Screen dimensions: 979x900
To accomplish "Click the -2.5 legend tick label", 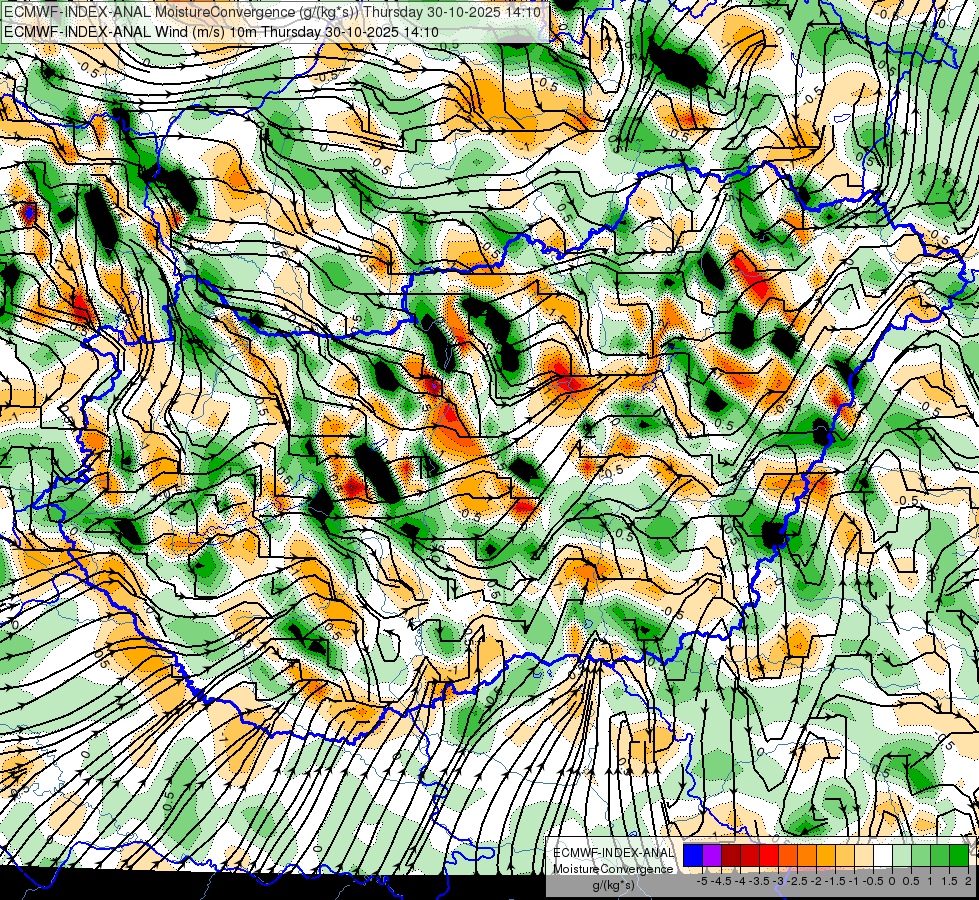I will (797, 881).
